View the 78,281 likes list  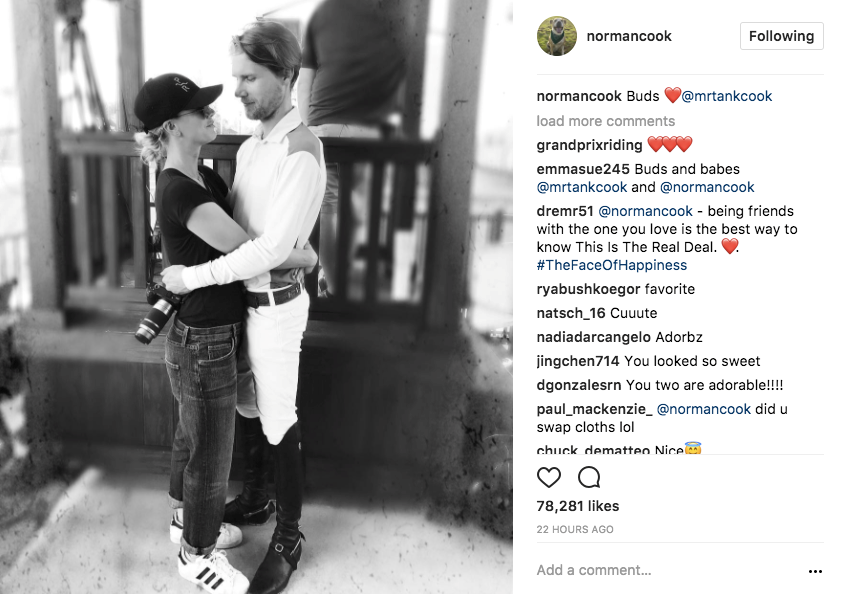[577, 506]
